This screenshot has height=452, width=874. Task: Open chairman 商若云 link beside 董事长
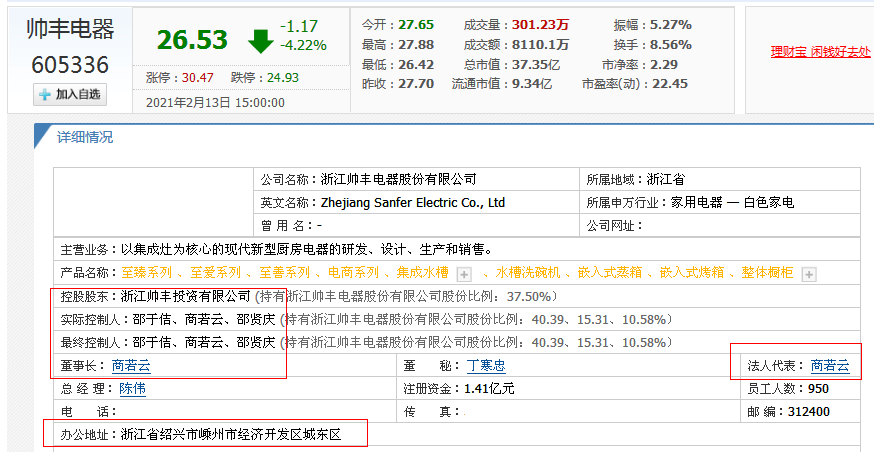[x=131, y=366]
